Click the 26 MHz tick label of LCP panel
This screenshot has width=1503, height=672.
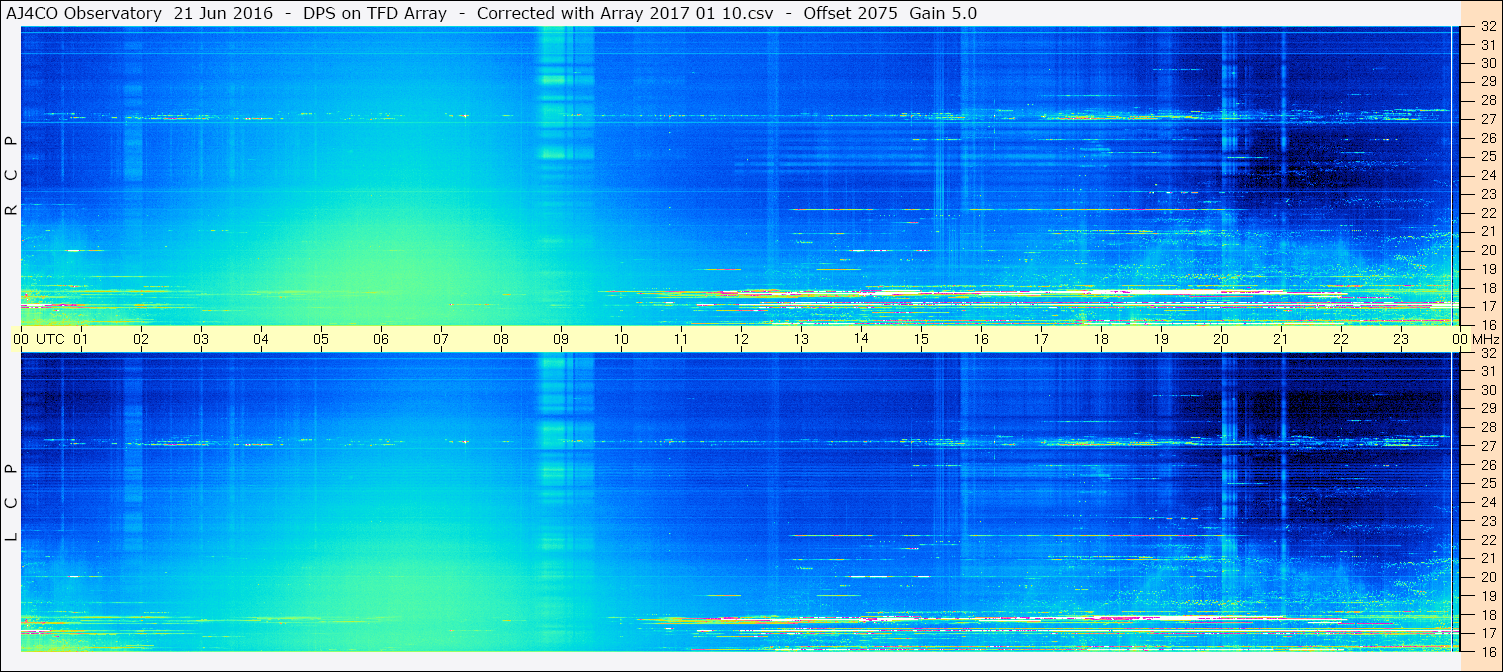click(x=1488, y=465)
